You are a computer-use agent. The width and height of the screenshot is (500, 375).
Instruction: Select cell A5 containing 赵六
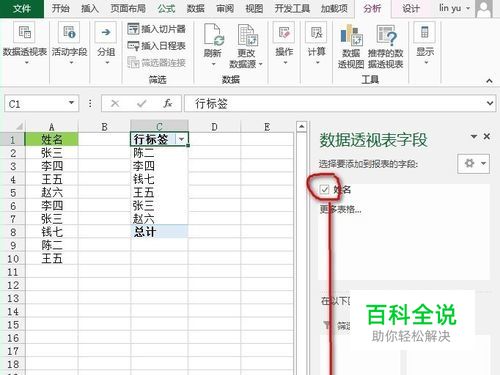click(52, 192)
